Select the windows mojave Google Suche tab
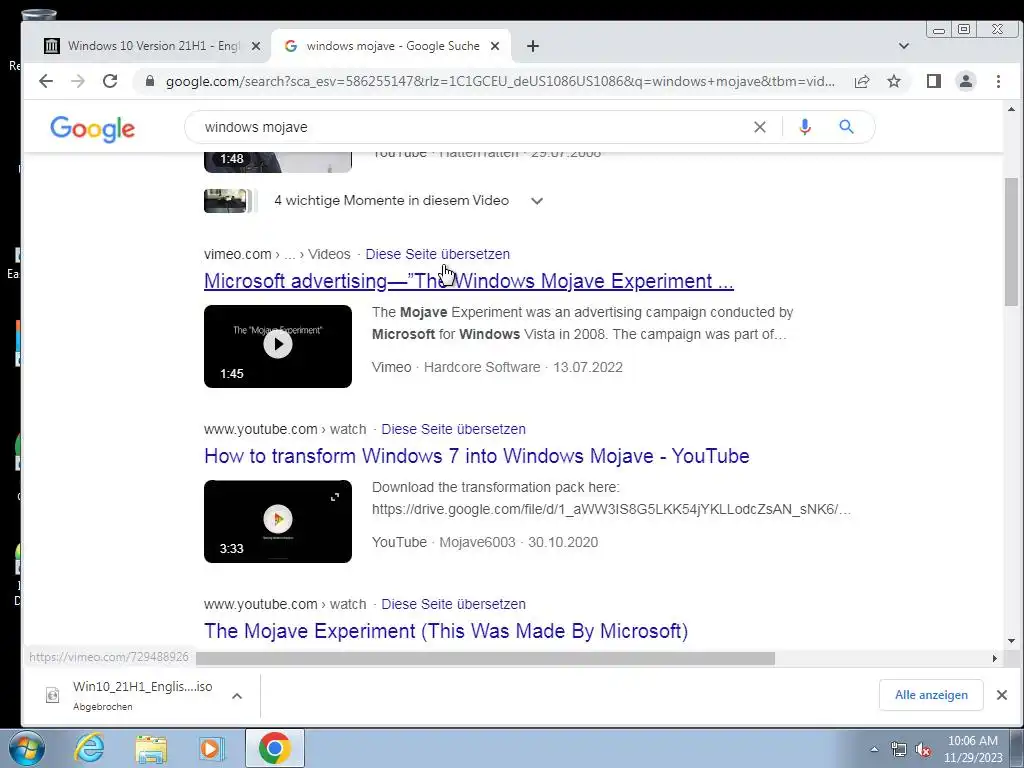 (391, 46)
